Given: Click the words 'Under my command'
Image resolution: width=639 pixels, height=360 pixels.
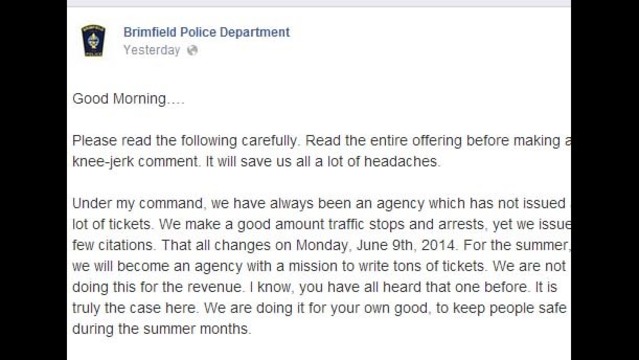Looking at the screenshot, I should coord(137,203).
